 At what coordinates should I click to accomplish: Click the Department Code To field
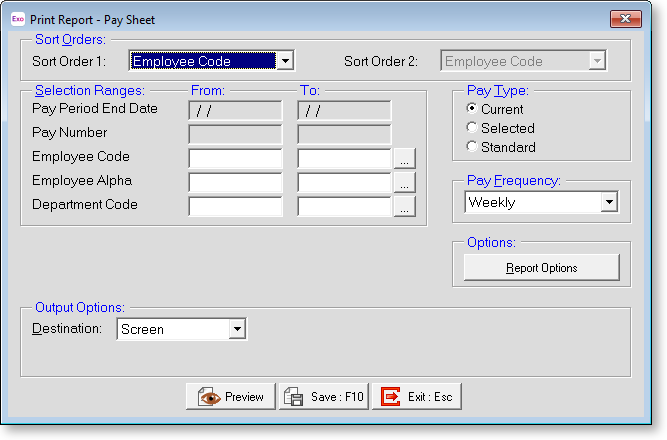[344, 206]
